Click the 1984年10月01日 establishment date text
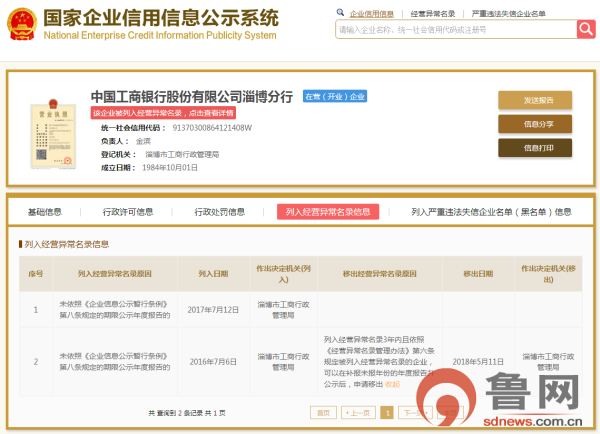The image size is (600, 434). pos(170,168)
